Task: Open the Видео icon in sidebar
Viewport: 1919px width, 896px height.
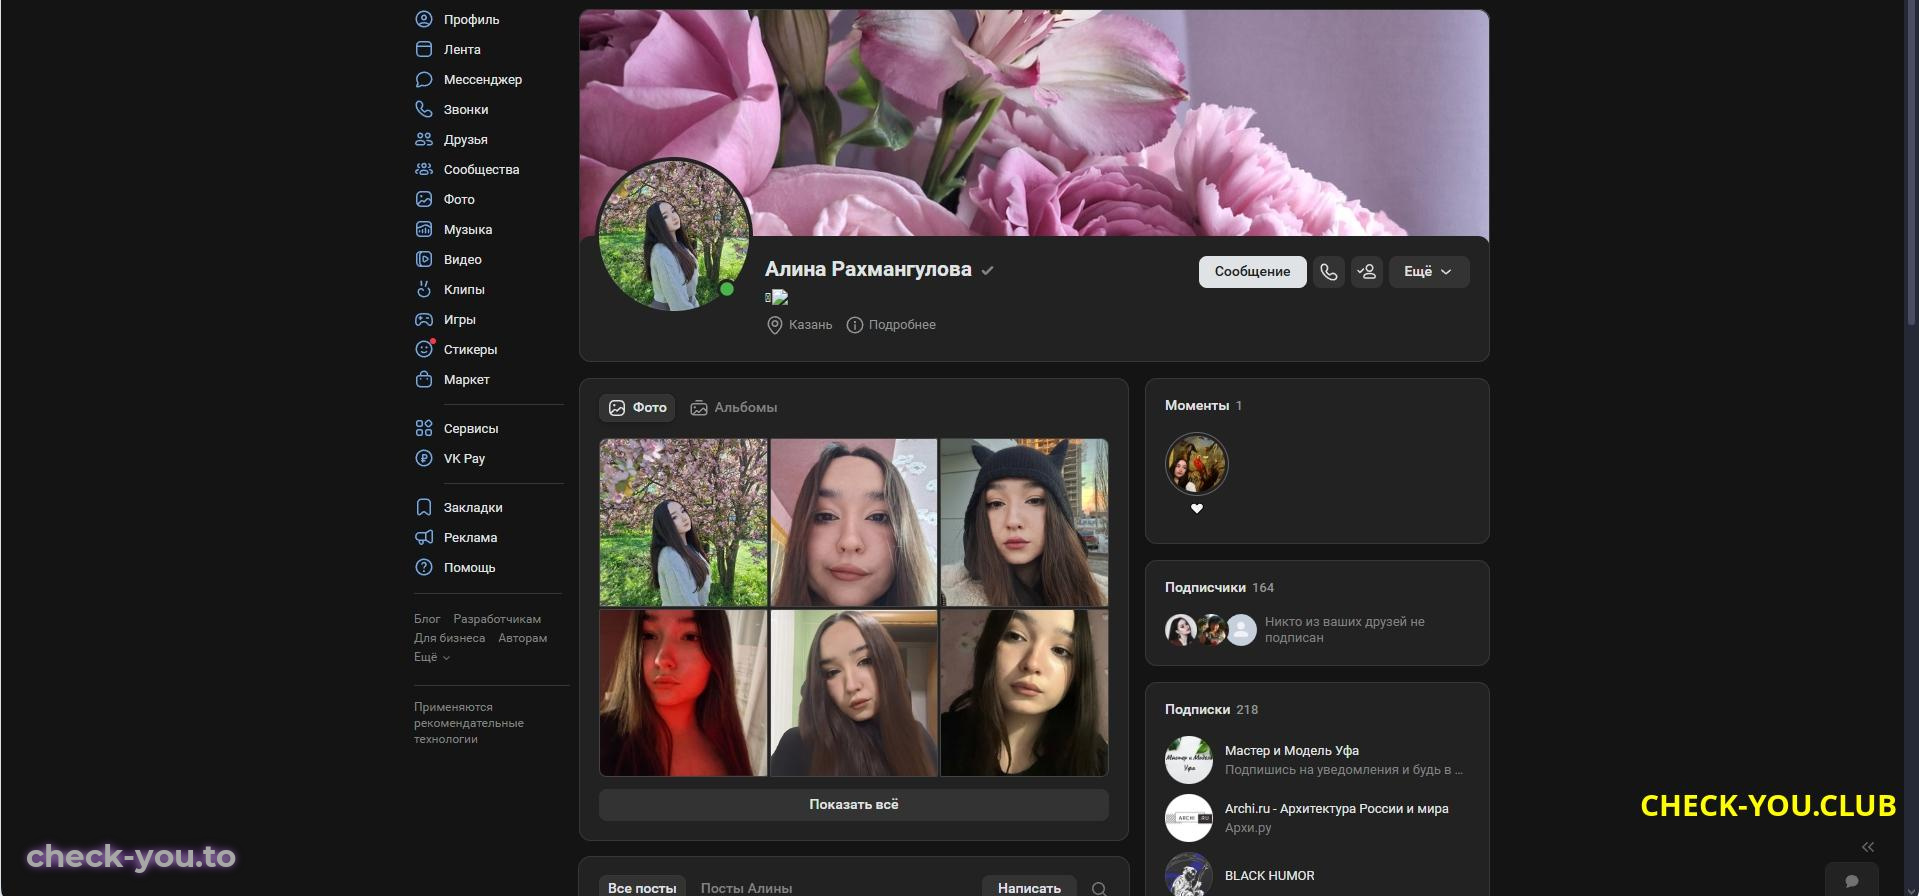Action: pos(424,259)
